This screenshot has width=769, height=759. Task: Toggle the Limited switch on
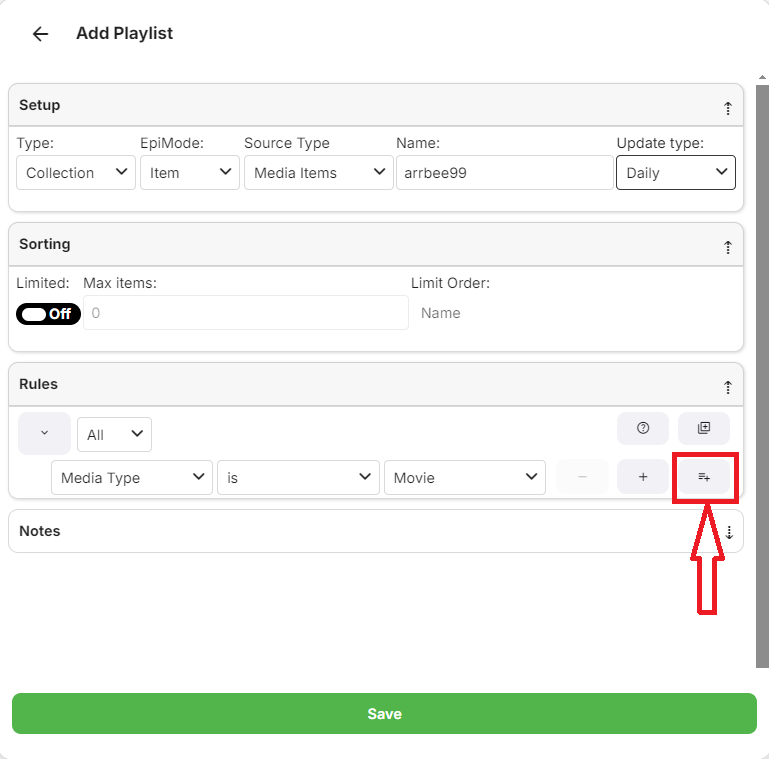(48, 314)
